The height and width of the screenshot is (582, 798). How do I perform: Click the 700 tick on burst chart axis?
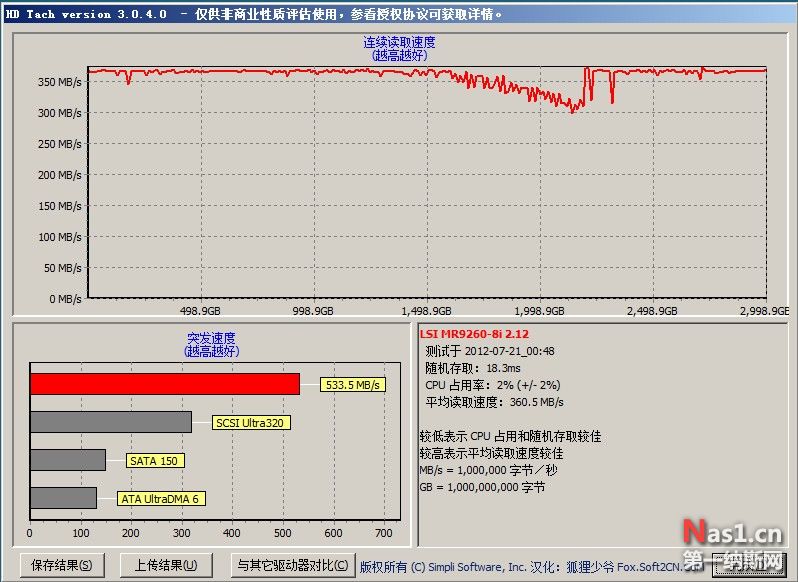(384, 533)
